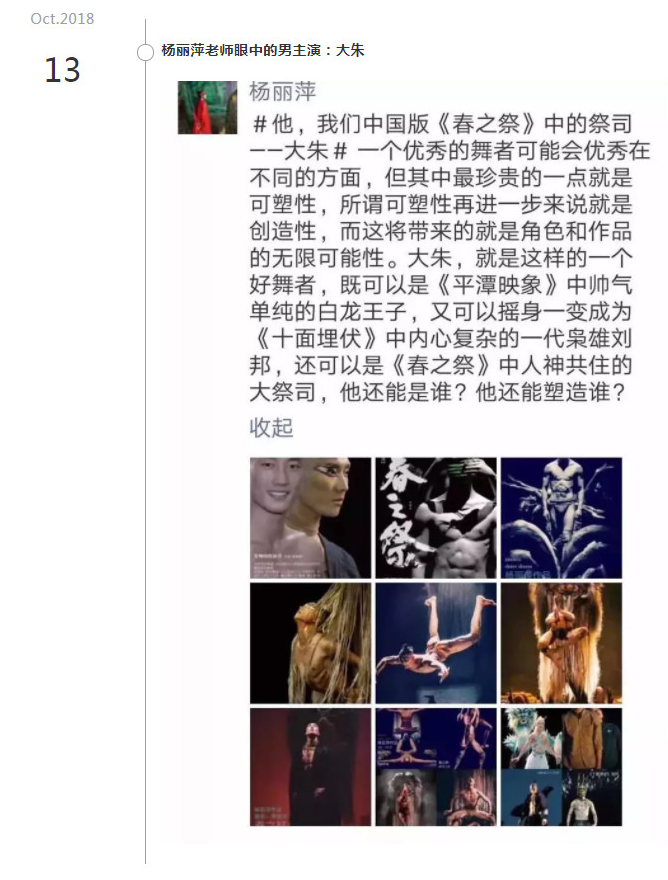Open the dancer with straw strands photo
The height and width of the screenshot is (880, 668).
pyautogui.click(x=310, y=643)
